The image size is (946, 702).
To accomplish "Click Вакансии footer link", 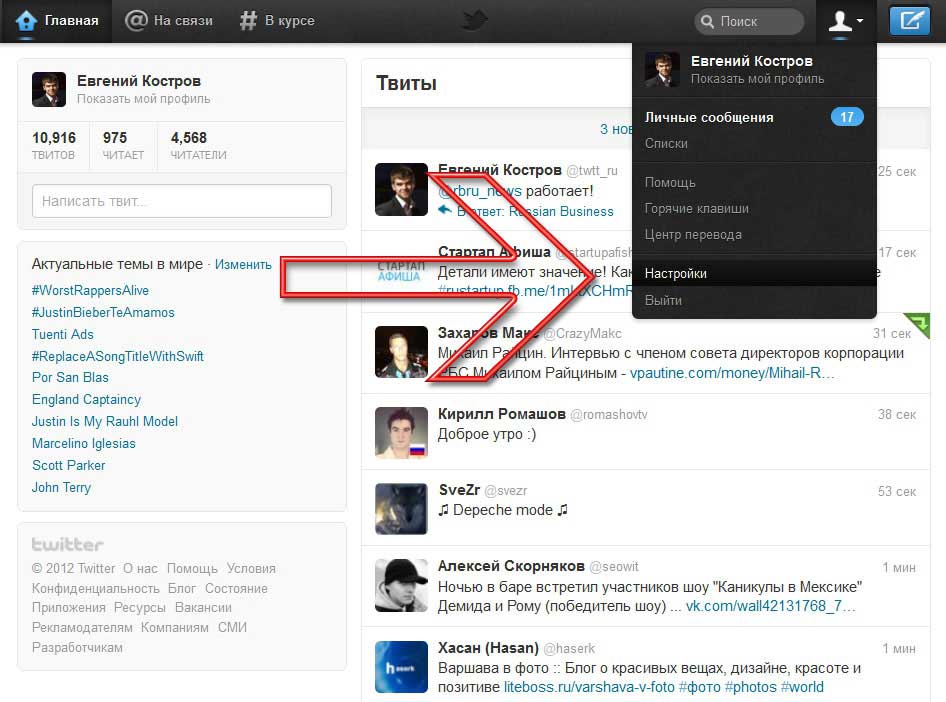I will coord(203,608).
